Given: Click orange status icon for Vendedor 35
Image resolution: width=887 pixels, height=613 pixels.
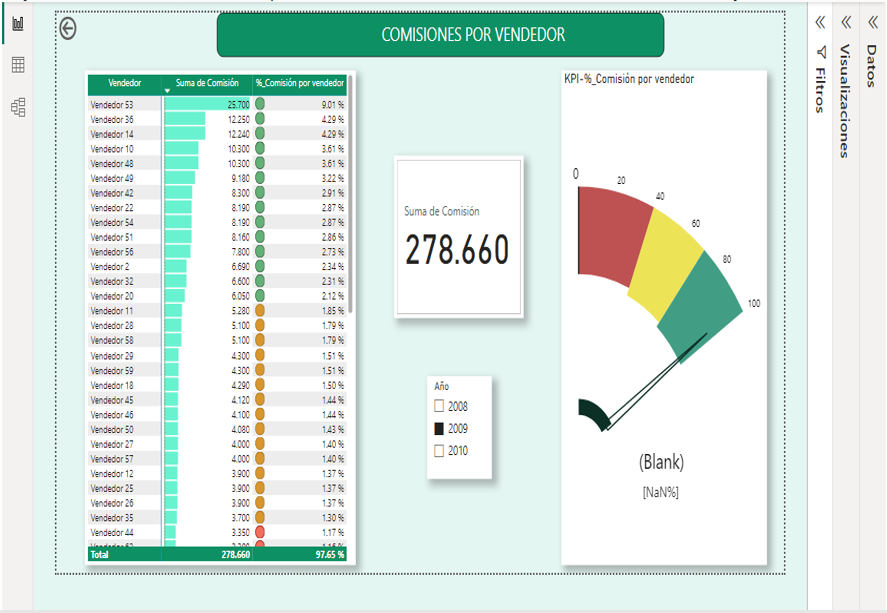Looking at the screenshot, I should click(x=260, y=517).
